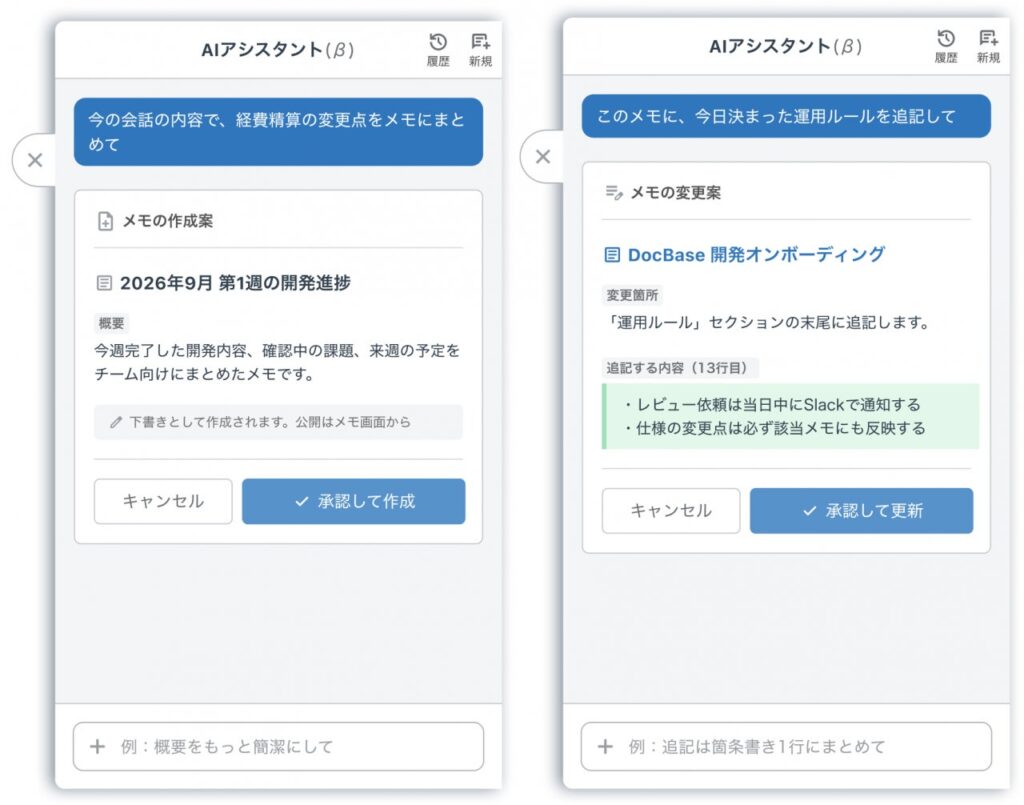
Task: Click the レビュー依頼は当日中にSlackで通知する line
Action: point(773,405)
